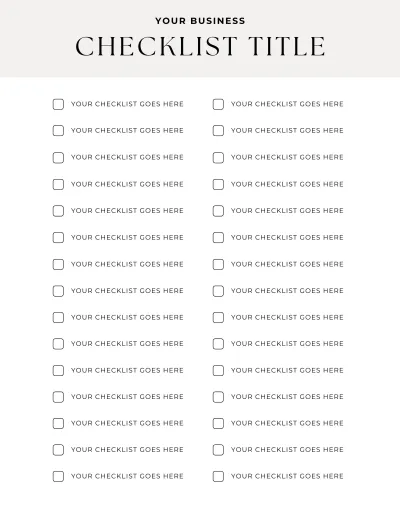Check the tenth checkbox in right column
The image size is (400, 517).
(x=218, y=344)
